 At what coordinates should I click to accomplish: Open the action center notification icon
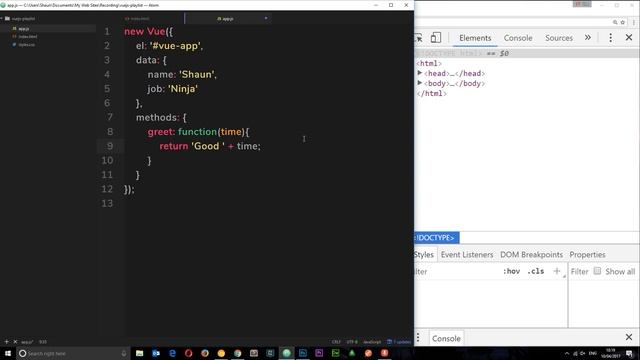(630, 353)
